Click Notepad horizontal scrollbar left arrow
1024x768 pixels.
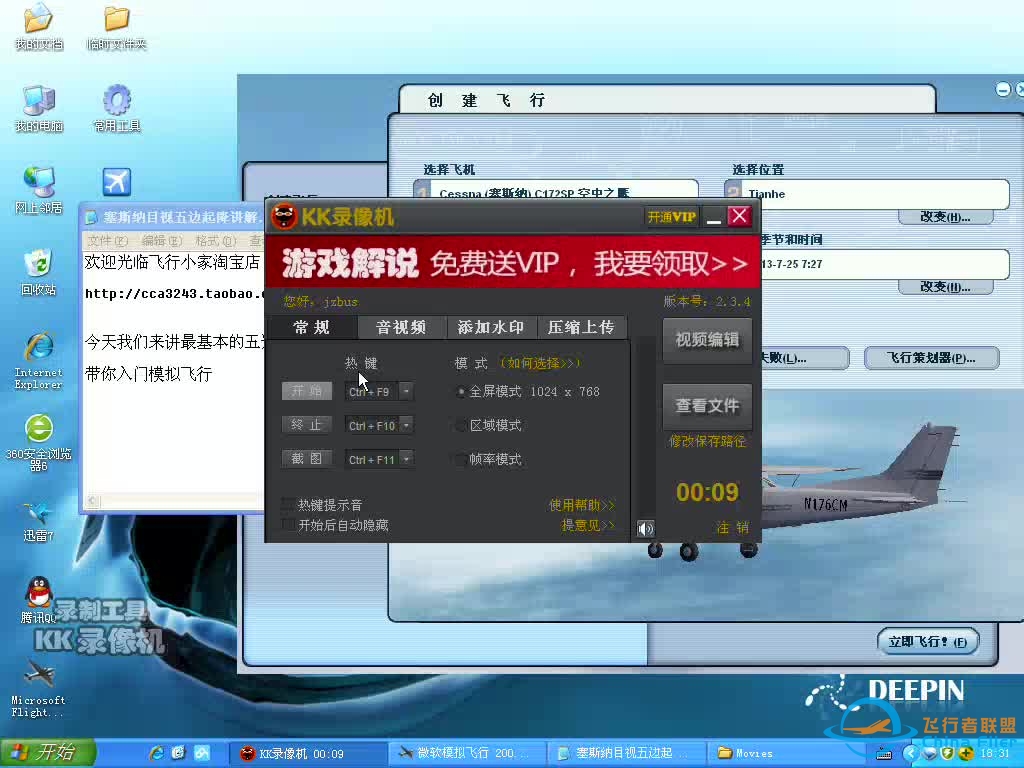pos(92,502)
